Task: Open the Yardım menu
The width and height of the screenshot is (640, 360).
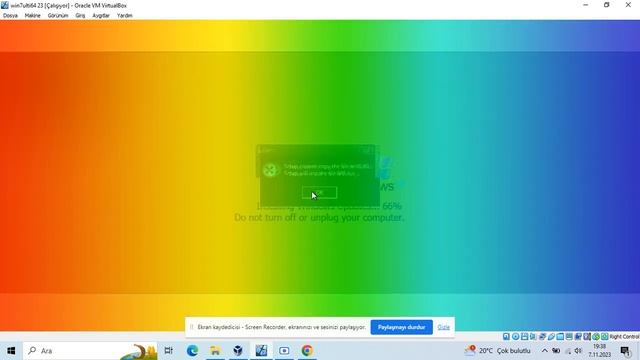Action: [x=124, y=16]
